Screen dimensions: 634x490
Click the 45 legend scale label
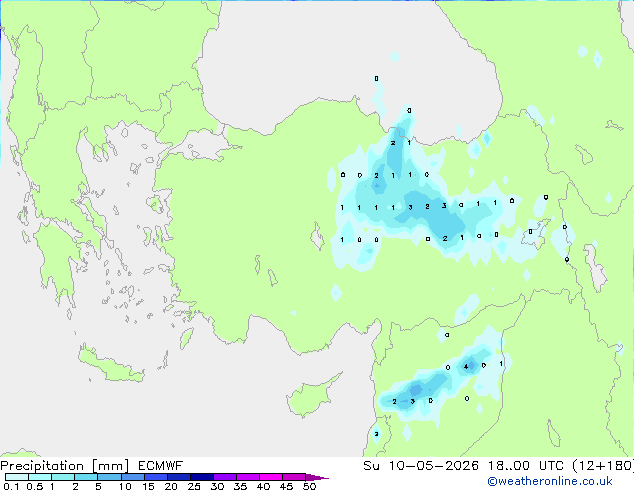pos(286,486)
